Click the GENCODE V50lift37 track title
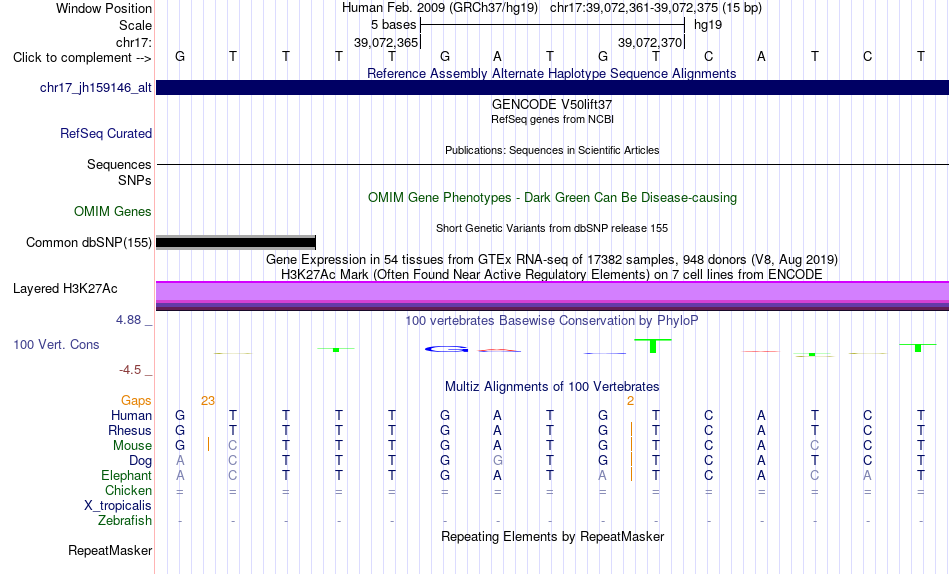 (552, 104)
